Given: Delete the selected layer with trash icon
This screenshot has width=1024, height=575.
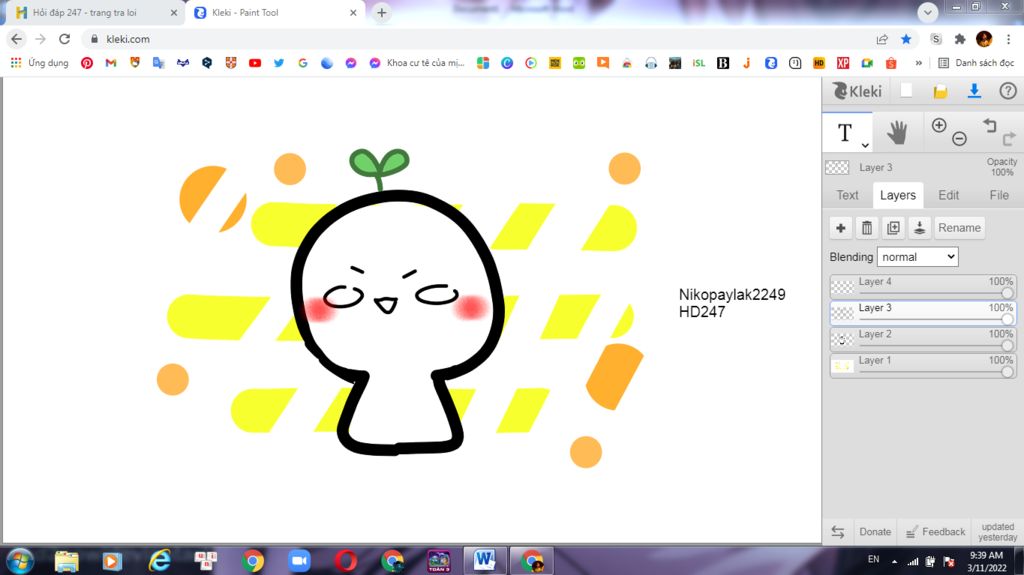Looking at the screenshot, I should coord(867,227).
